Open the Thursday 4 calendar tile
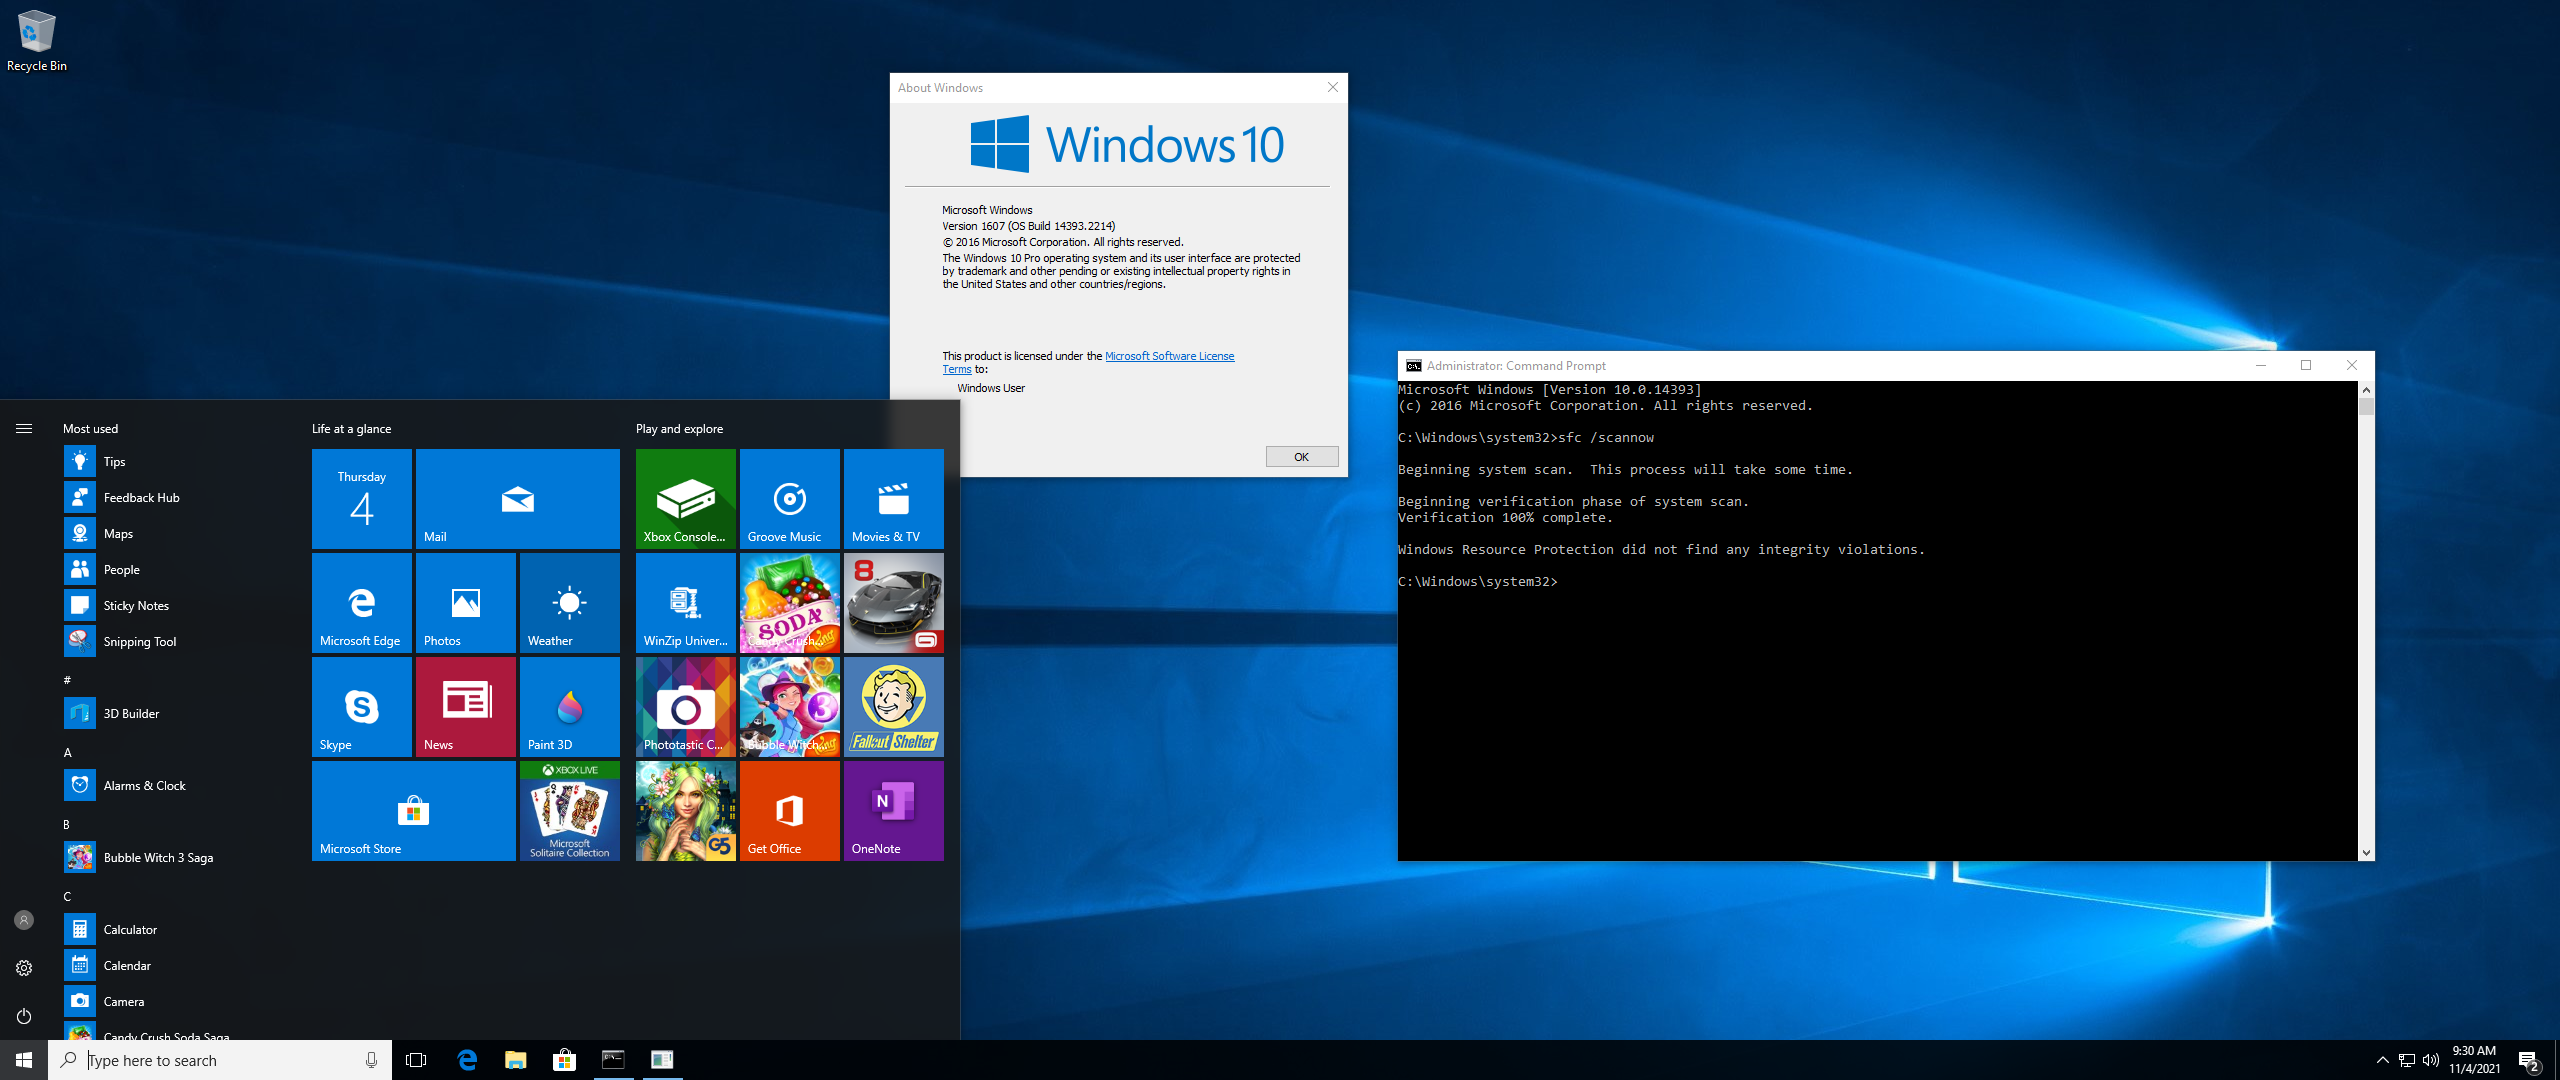The height and width of the screenshot is (1080, 2560). coord(362,498)
